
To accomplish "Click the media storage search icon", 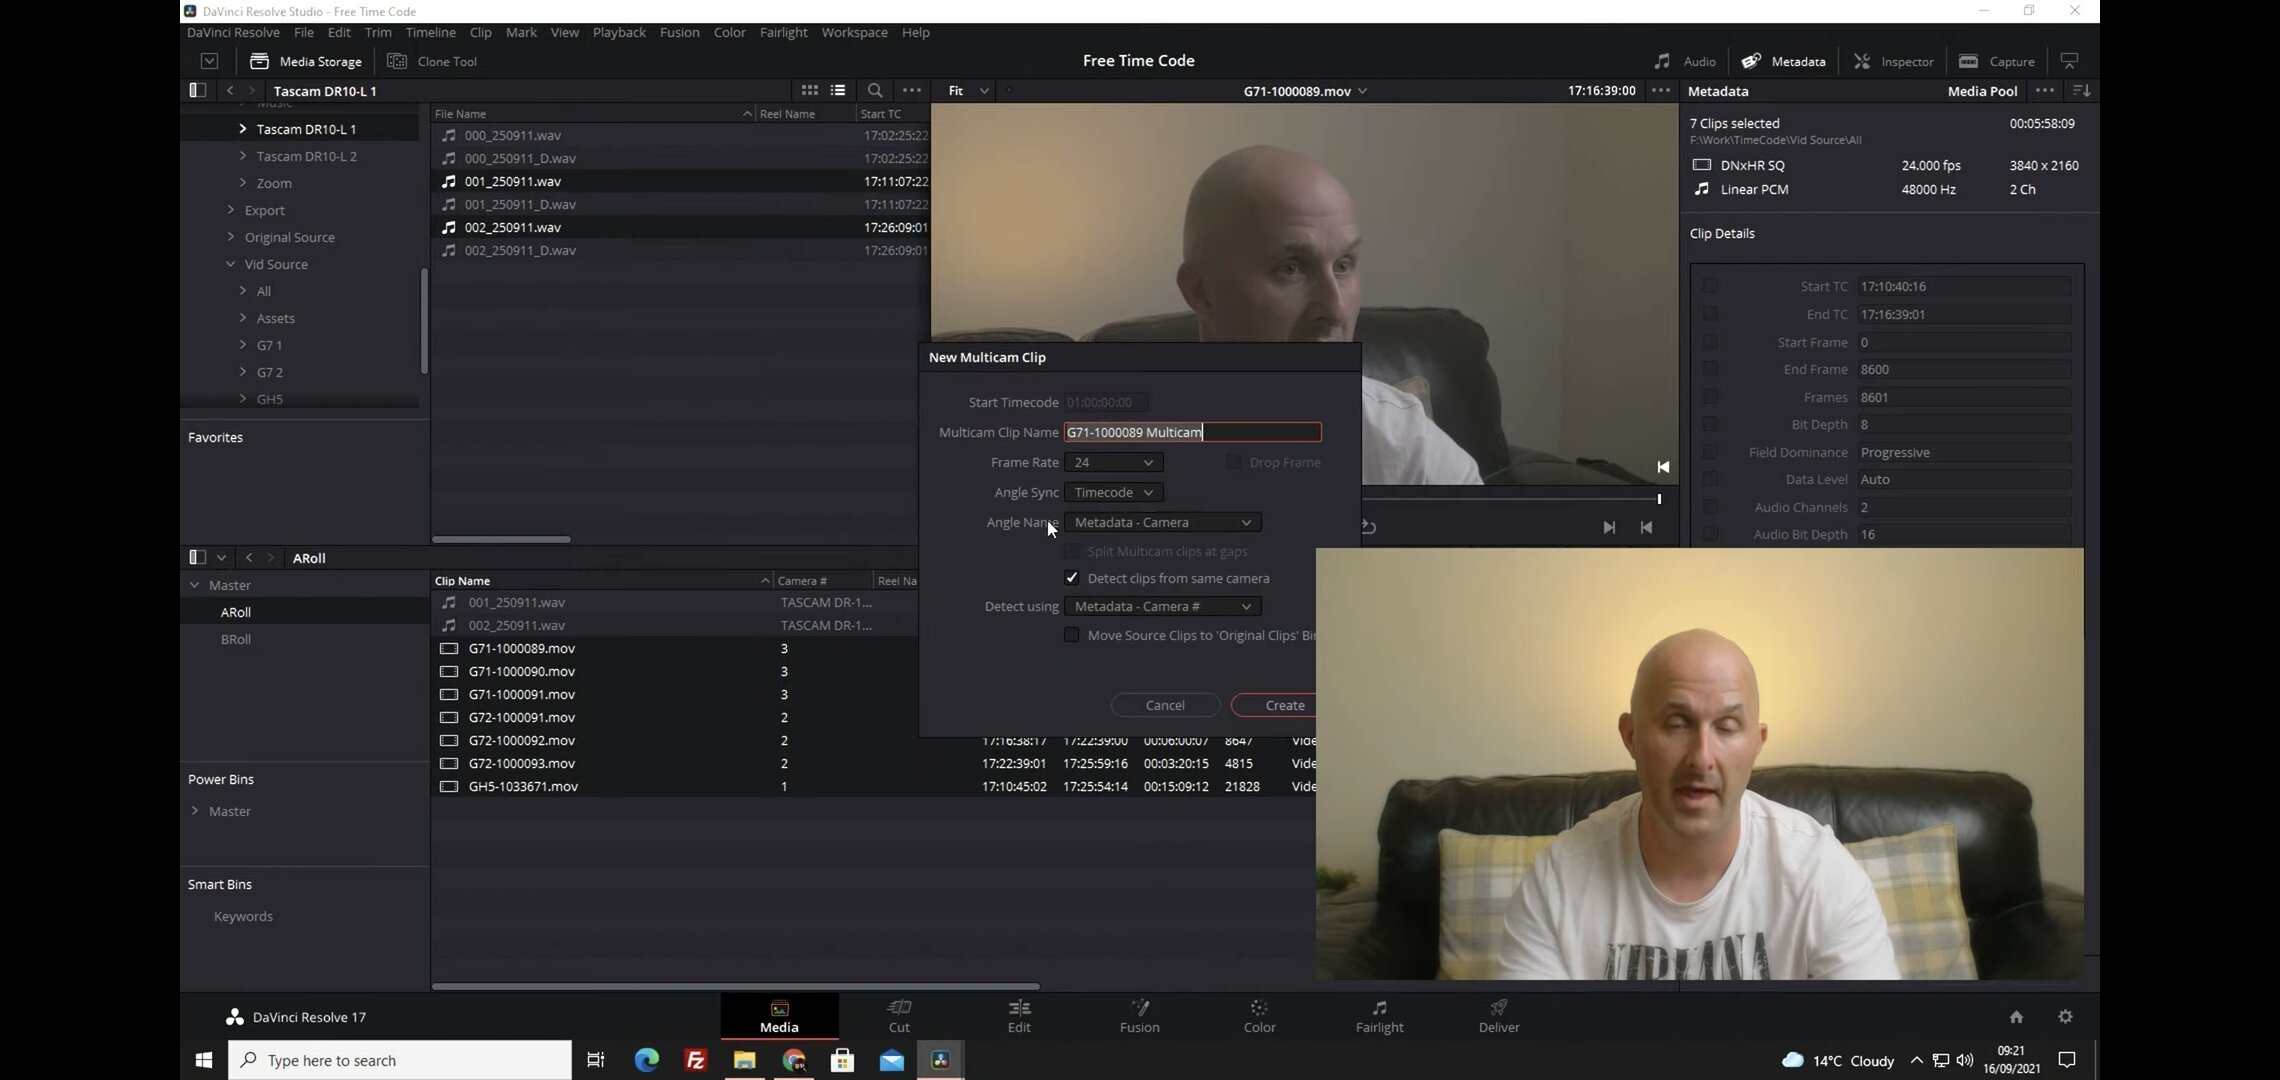I will point(875,90).
